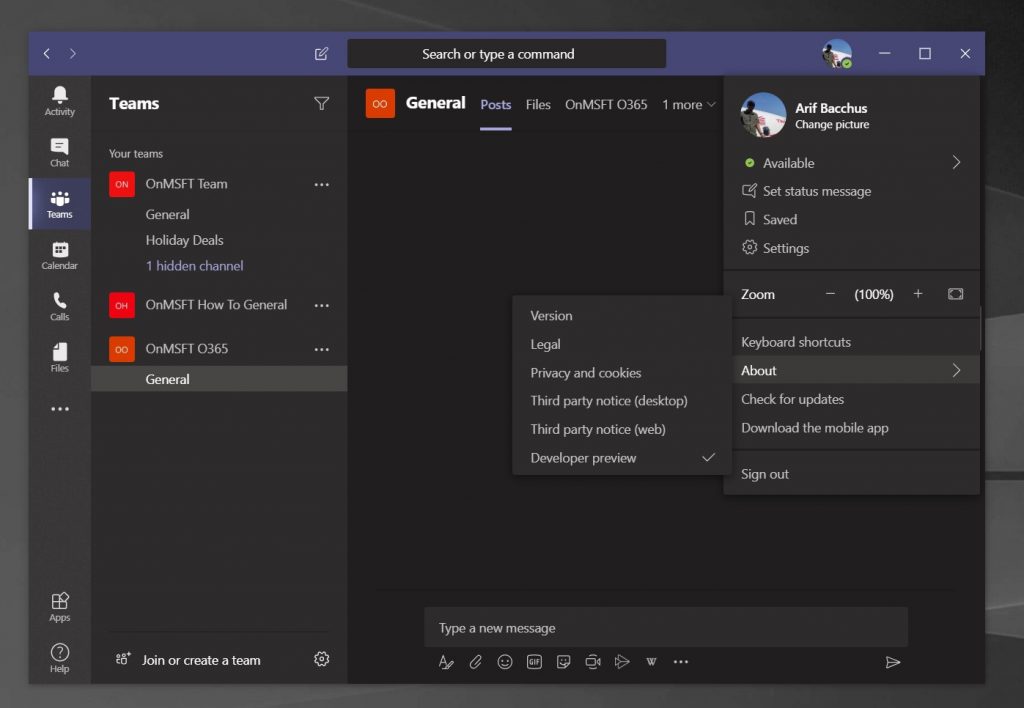Open the emoji picker
The height and width of the screenshot is (708, 1024).
pyautogui.click(x=505, y=662)
